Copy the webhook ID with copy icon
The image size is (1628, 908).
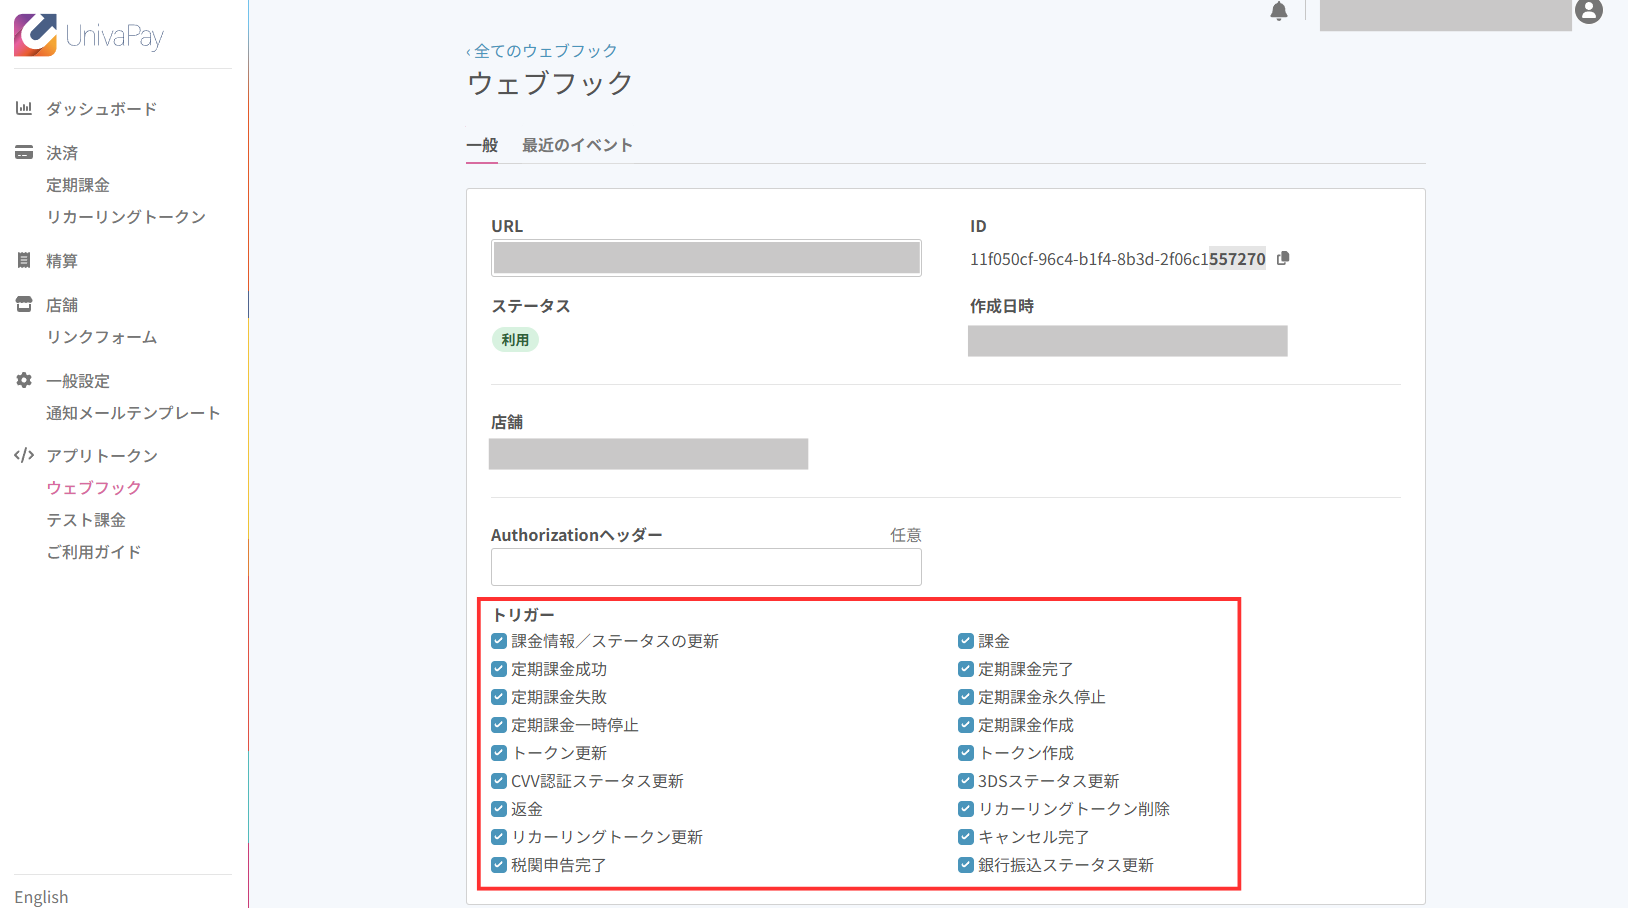tap(1283, 258)
